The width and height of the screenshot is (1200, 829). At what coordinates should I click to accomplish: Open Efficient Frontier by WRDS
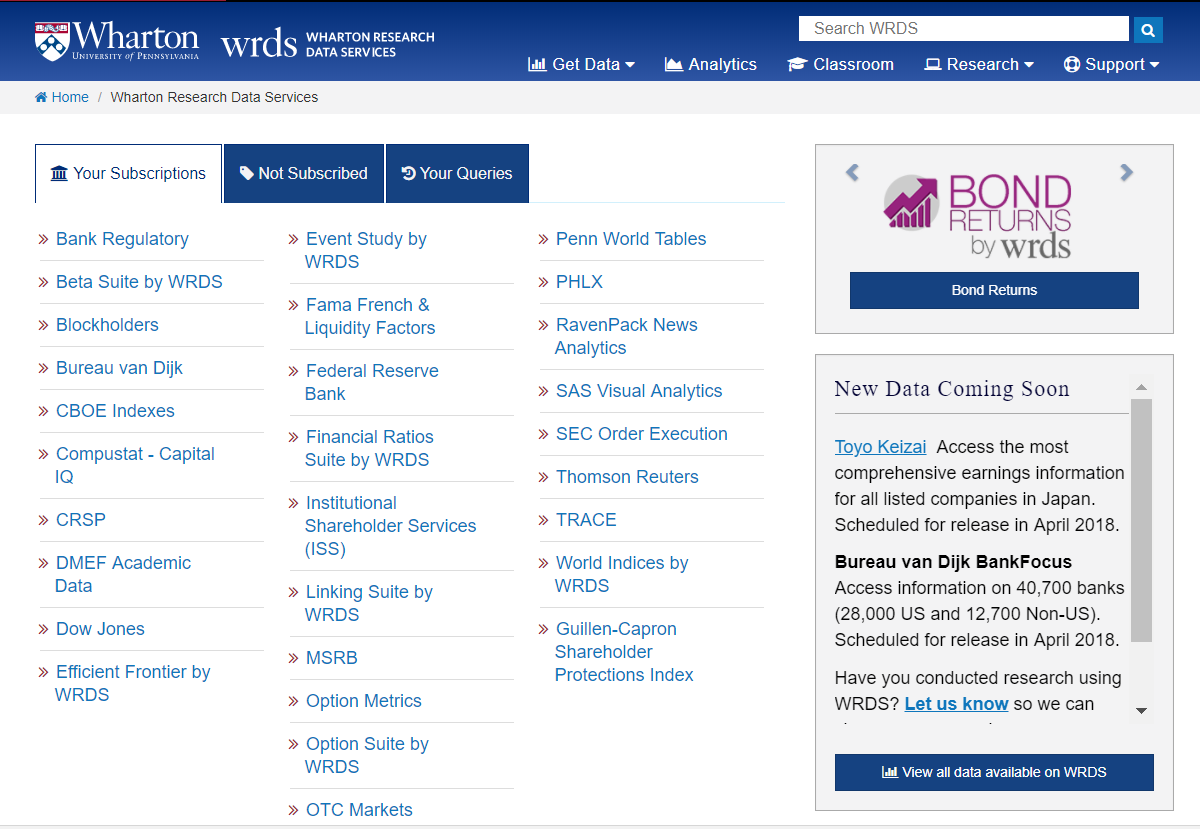point(133,683)
